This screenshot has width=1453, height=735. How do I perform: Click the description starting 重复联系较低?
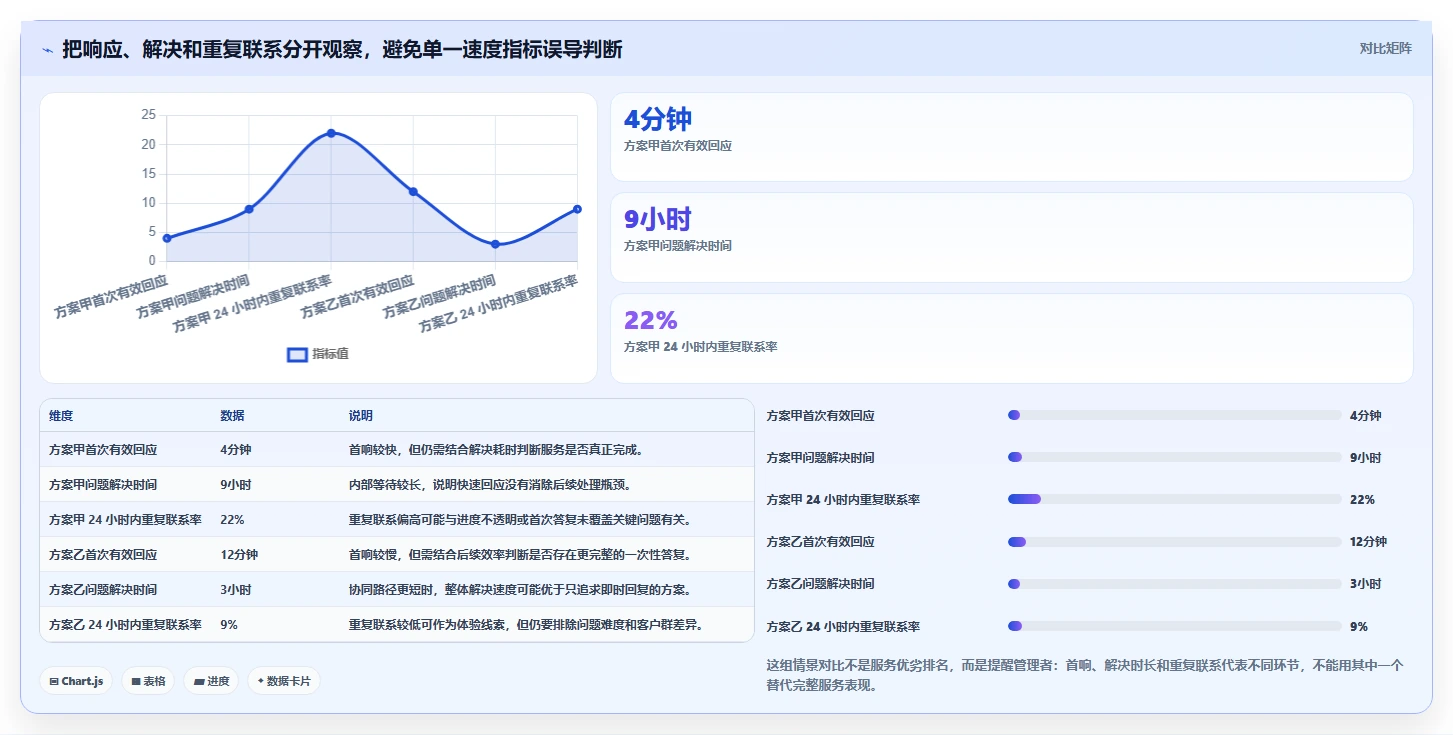(527, 625)
